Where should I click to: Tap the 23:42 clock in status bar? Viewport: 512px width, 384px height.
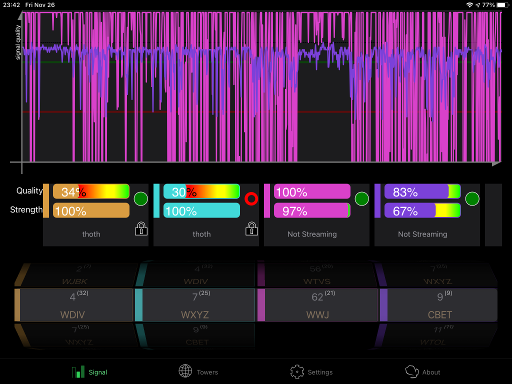point(12,5)
